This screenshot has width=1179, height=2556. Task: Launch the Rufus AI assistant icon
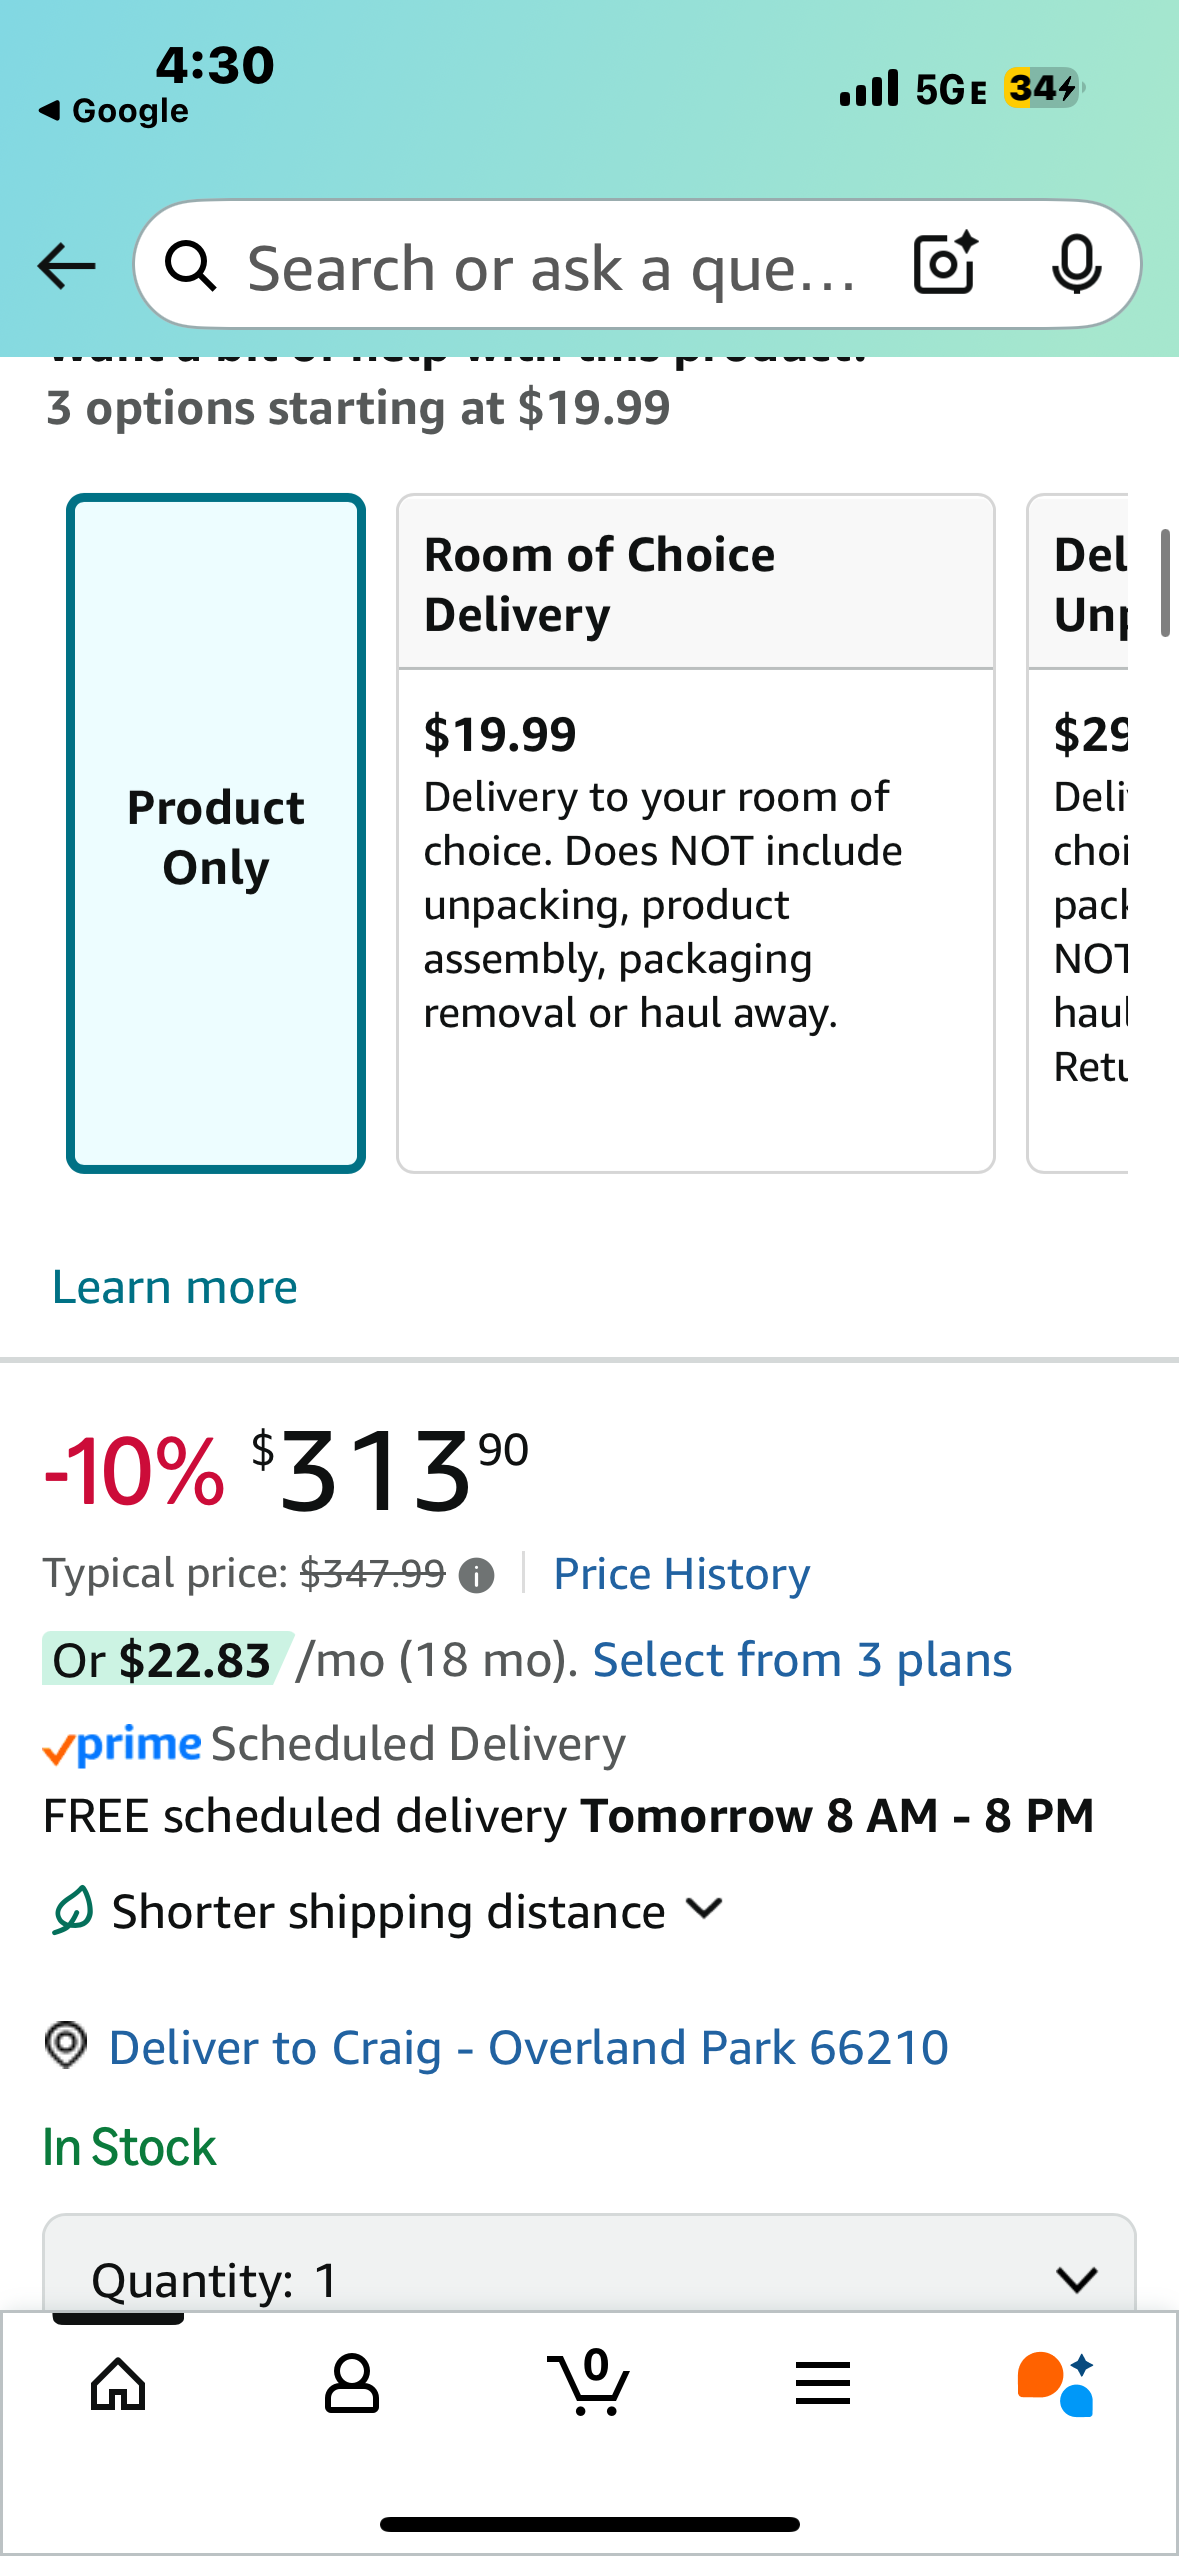[1056, 2384]
